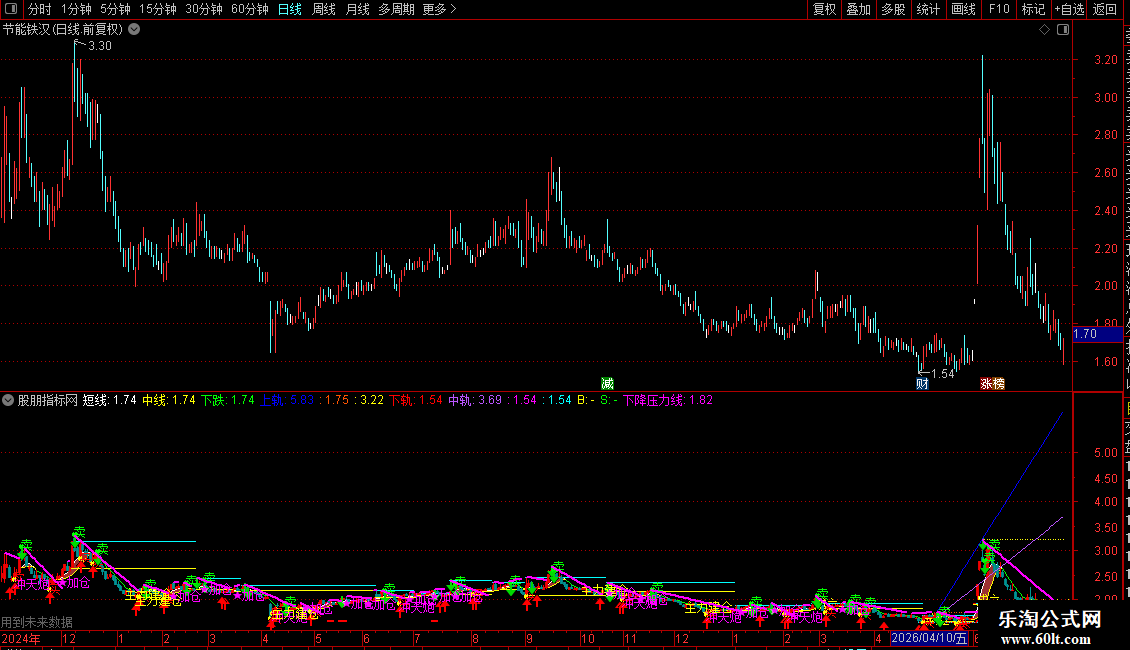This screenshot has height=650, width=1130.
Task: Expand the 股朋指标网 indicator dropdown
Action: click(8, 400)
